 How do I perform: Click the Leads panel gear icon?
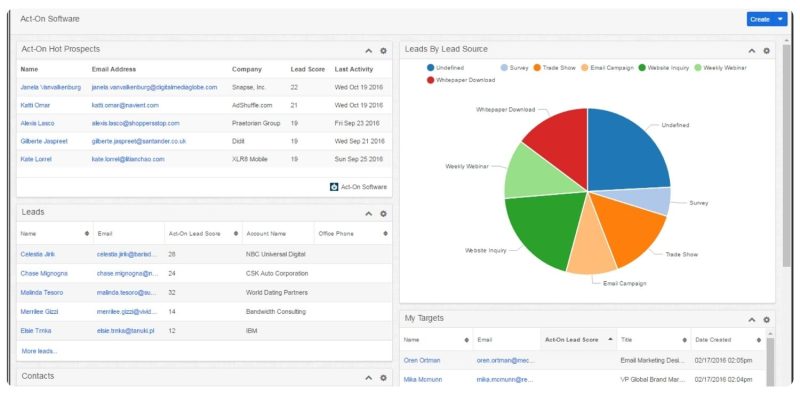[383, 214]
